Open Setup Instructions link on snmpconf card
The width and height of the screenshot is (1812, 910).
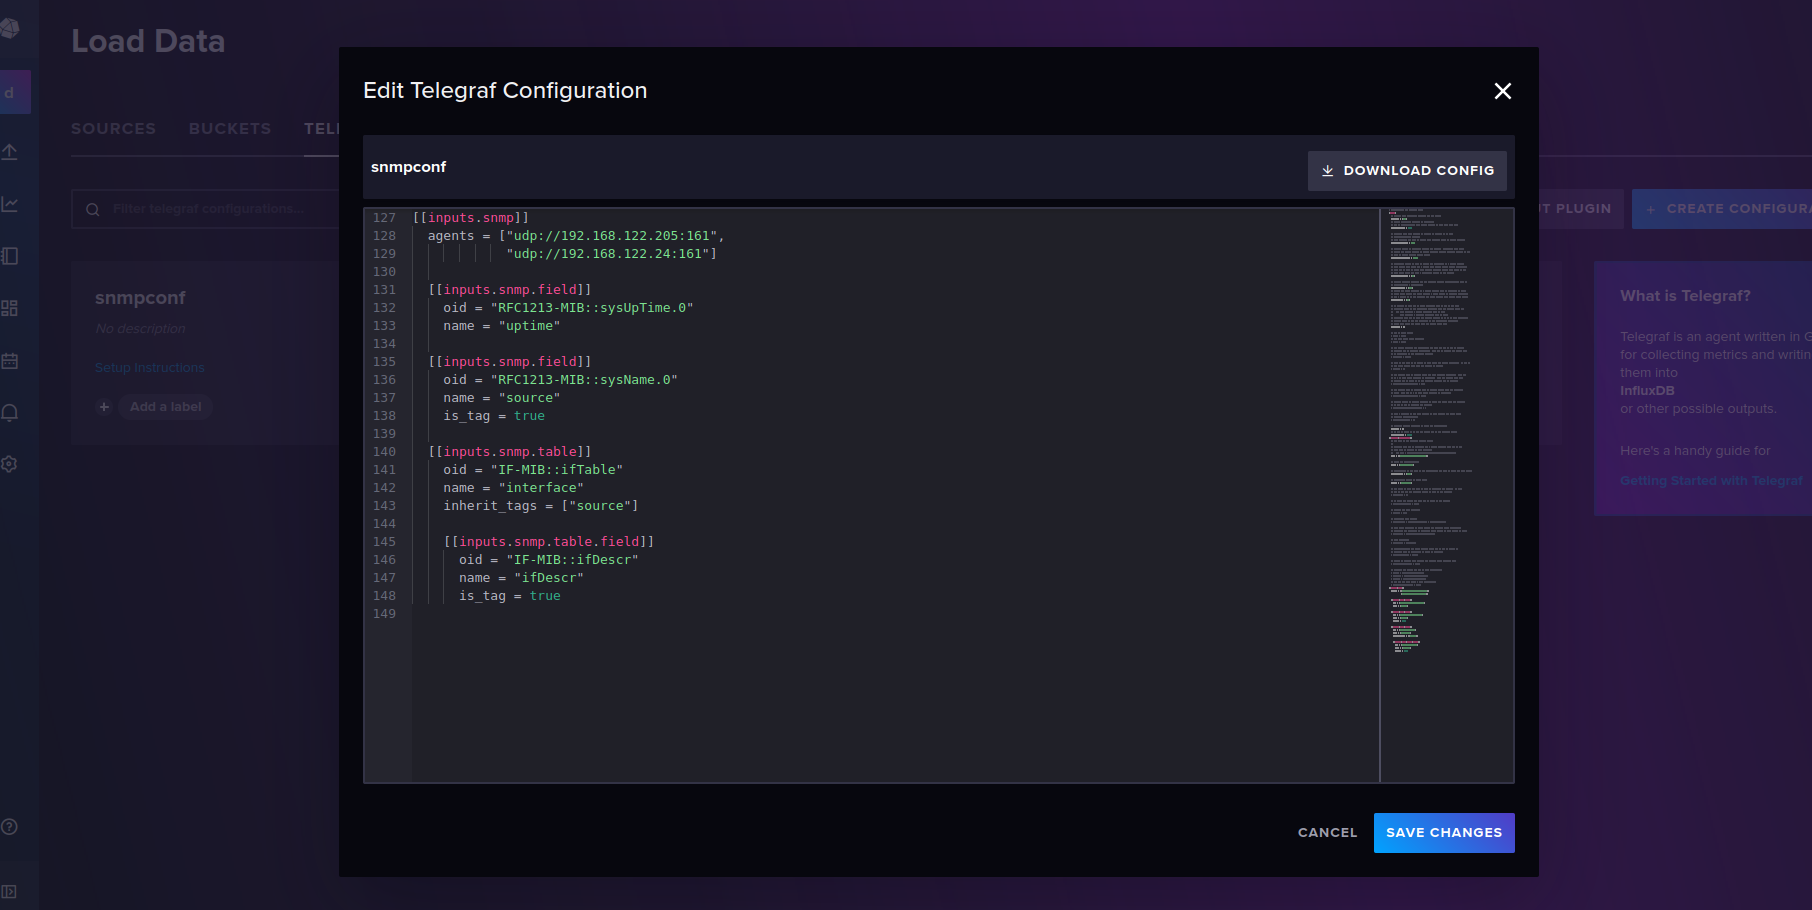(150, 368)
